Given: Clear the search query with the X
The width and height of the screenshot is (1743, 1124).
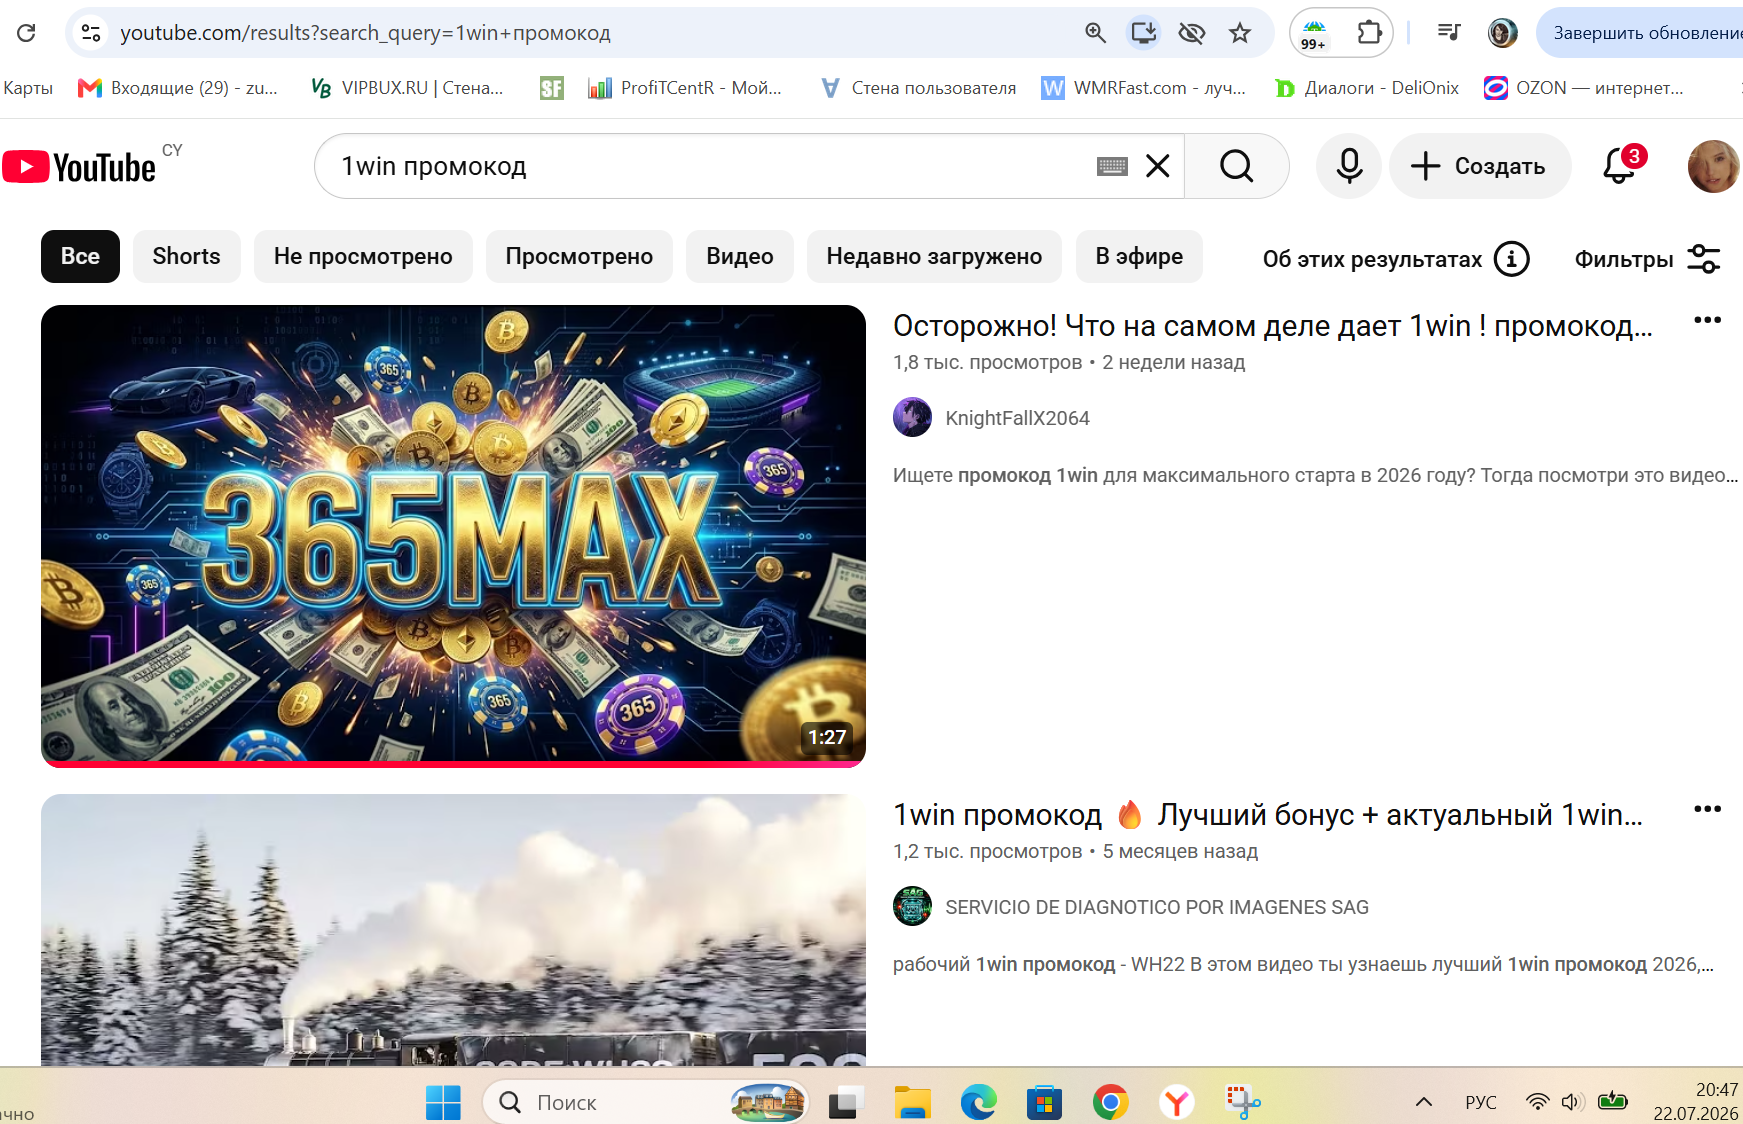Looking at the screenshot, I should pyautogui.click(x=1158, y=166).
